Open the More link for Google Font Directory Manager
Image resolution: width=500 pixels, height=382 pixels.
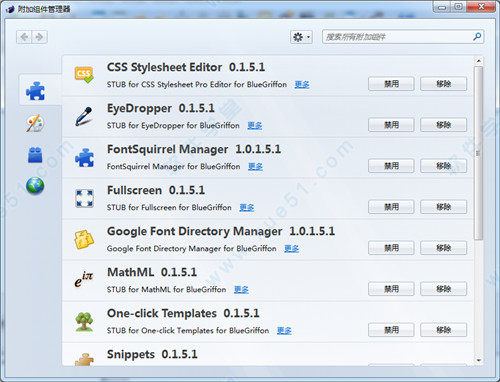[292, 249]
